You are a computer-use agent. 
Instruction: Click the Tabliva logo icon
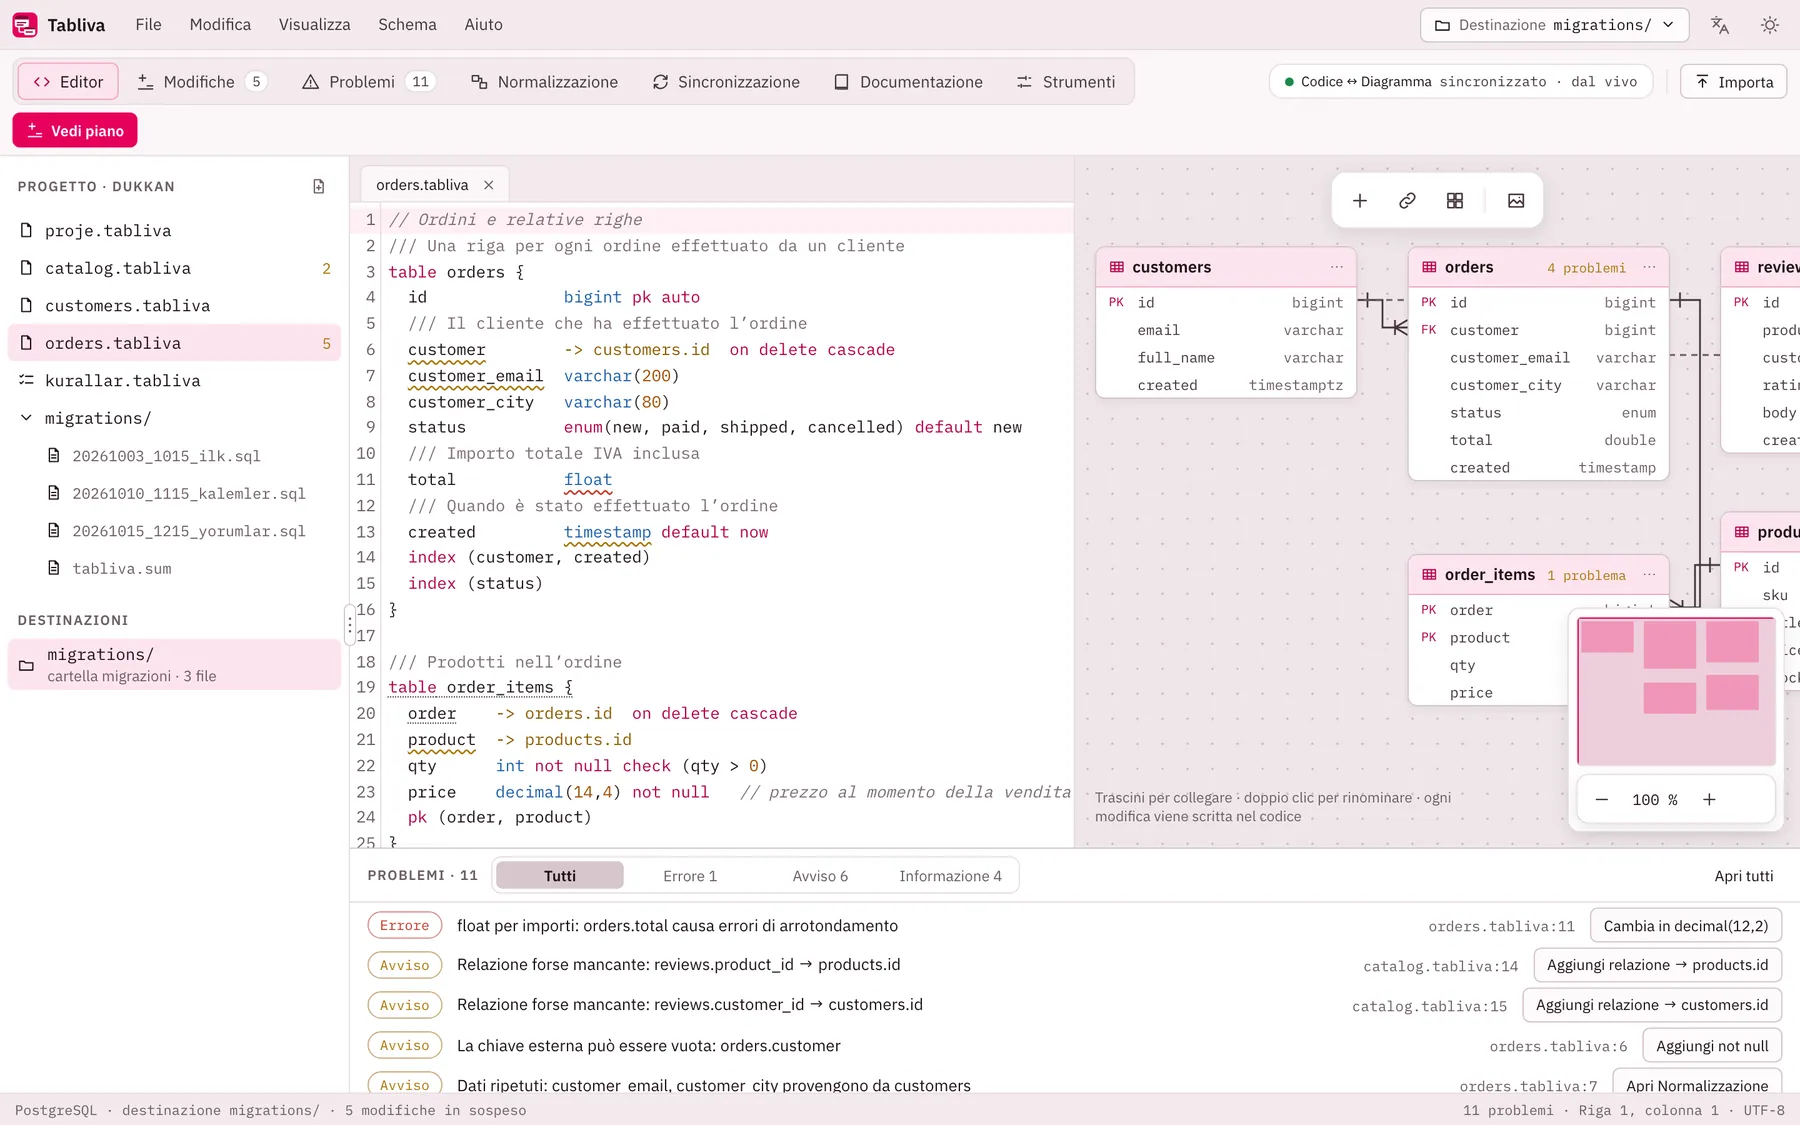tap(25, 25)
